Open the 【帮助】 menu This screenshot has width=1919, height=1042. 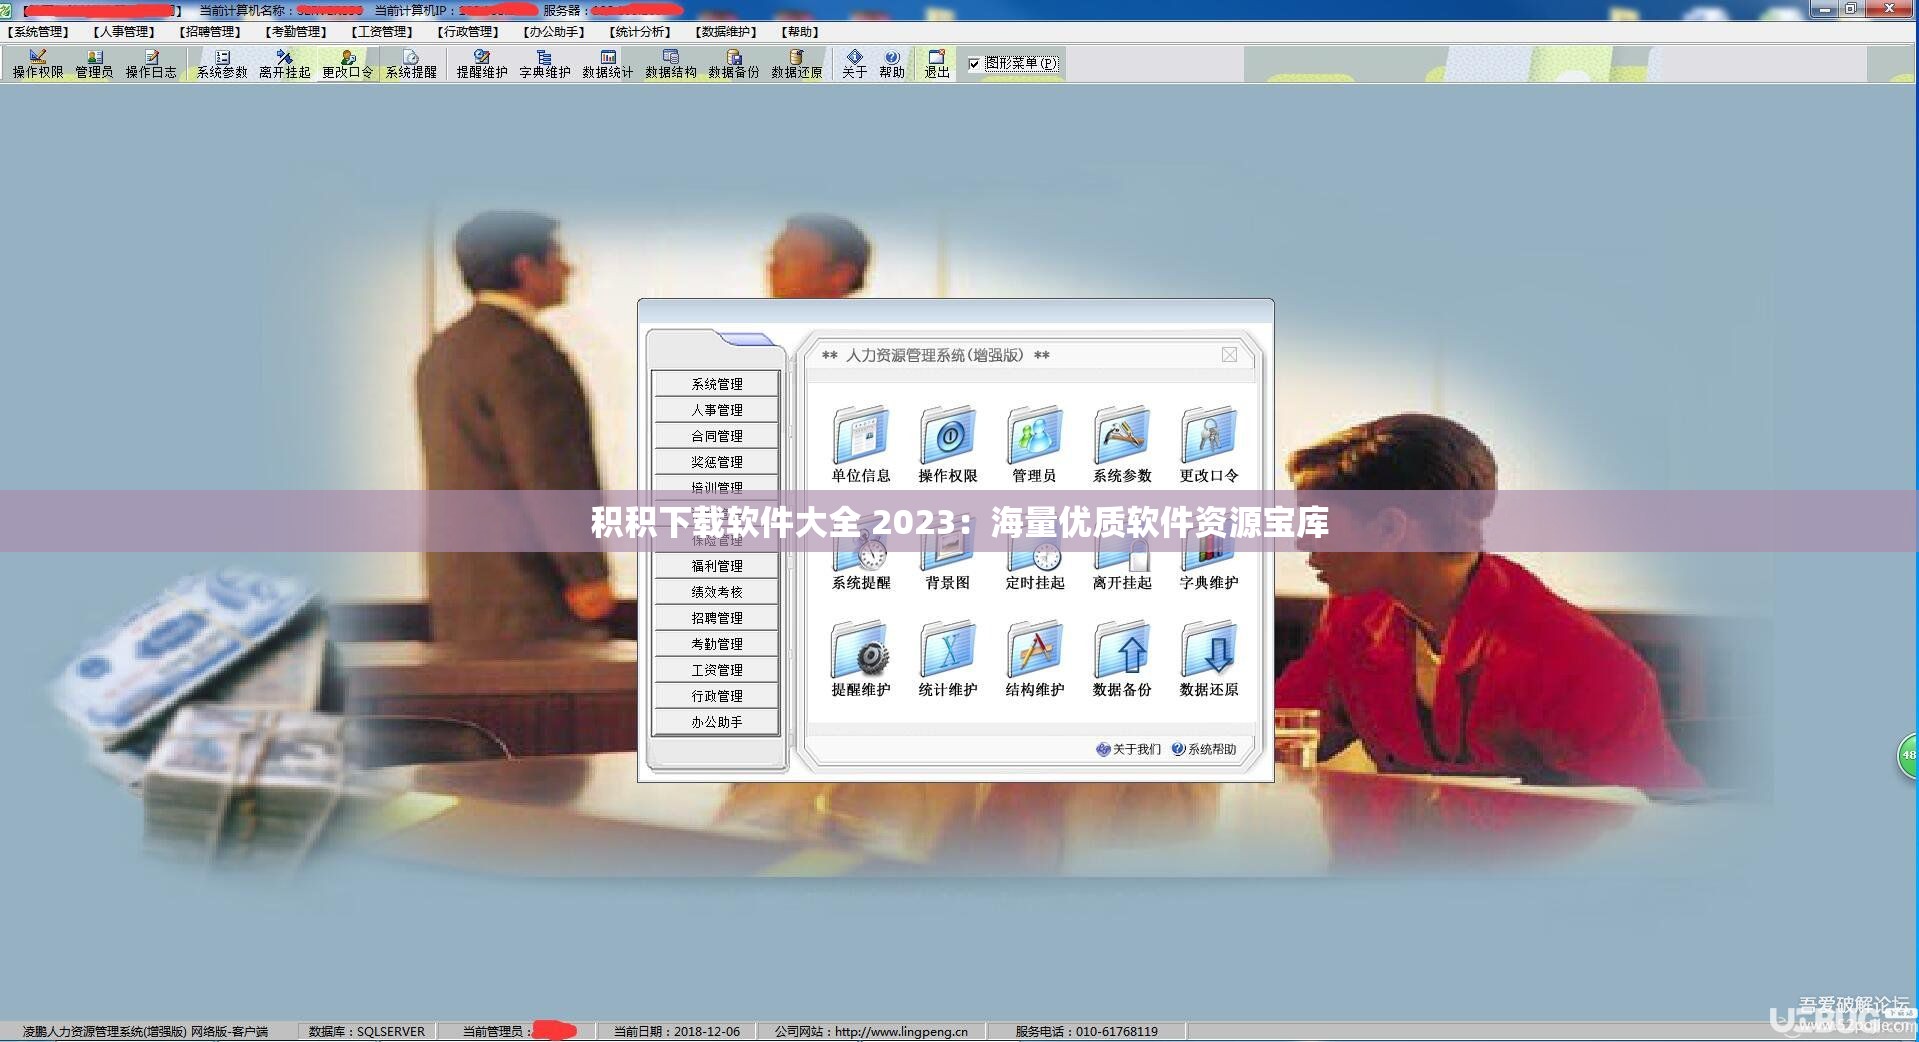click(800, 32)
